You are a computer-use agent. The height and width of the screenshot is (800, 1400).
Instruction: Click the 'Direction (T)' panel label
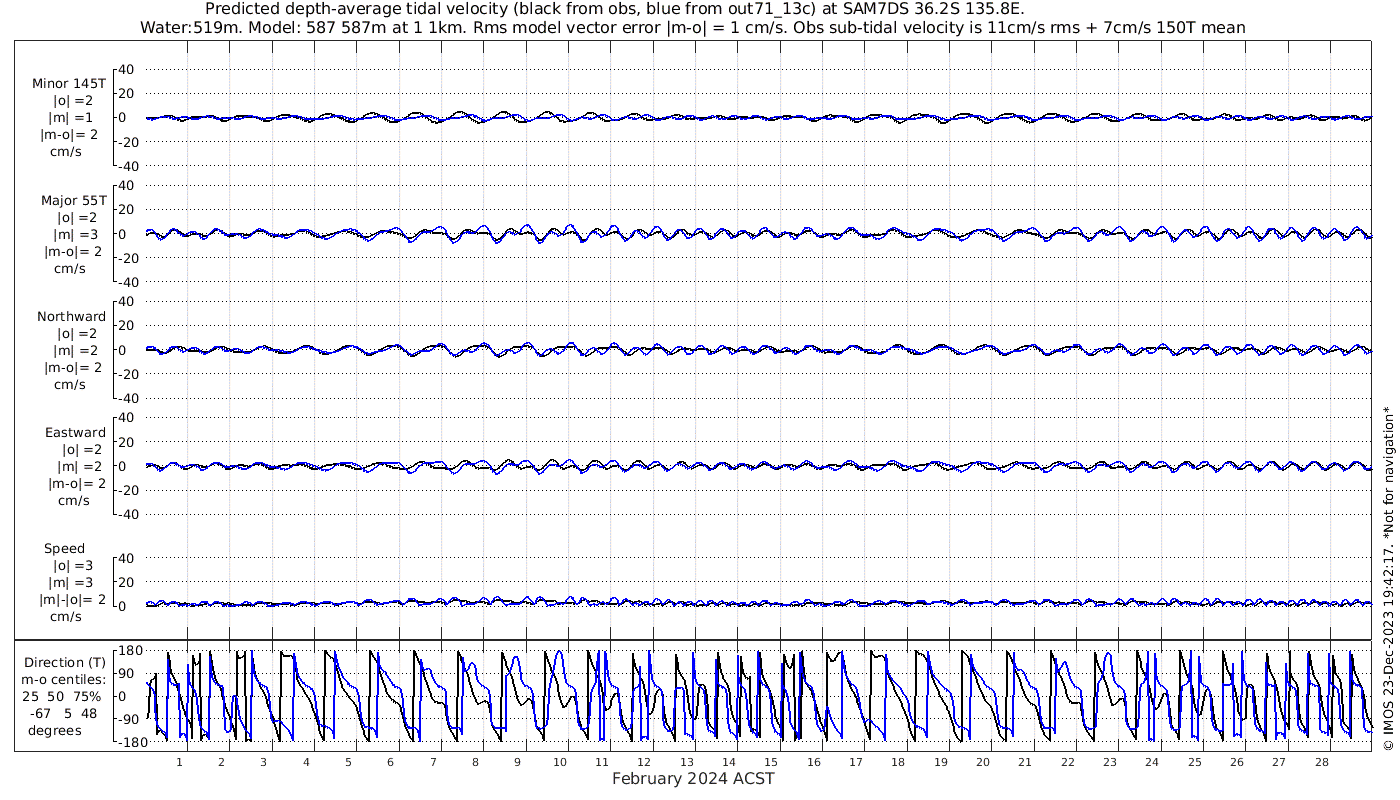64,662
